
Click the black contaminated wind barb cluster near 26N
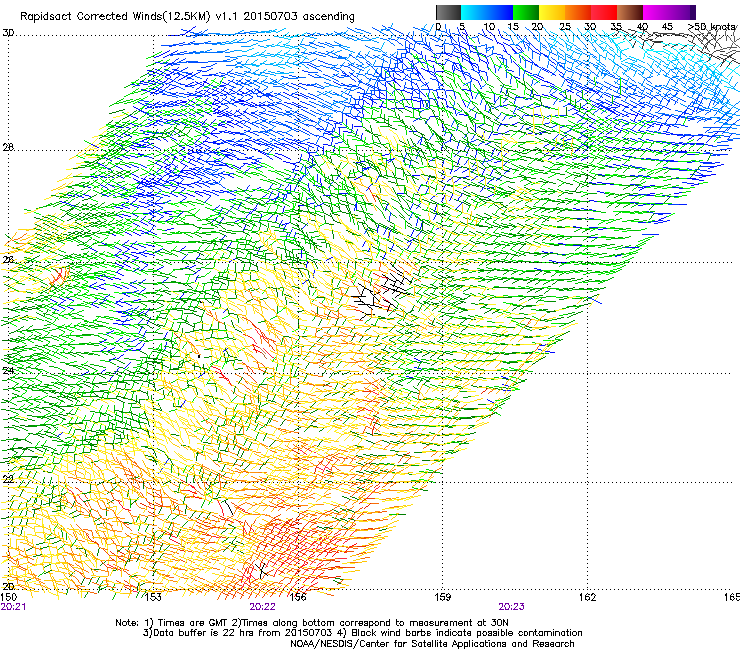pyautogui.click(x=381, y=293)
